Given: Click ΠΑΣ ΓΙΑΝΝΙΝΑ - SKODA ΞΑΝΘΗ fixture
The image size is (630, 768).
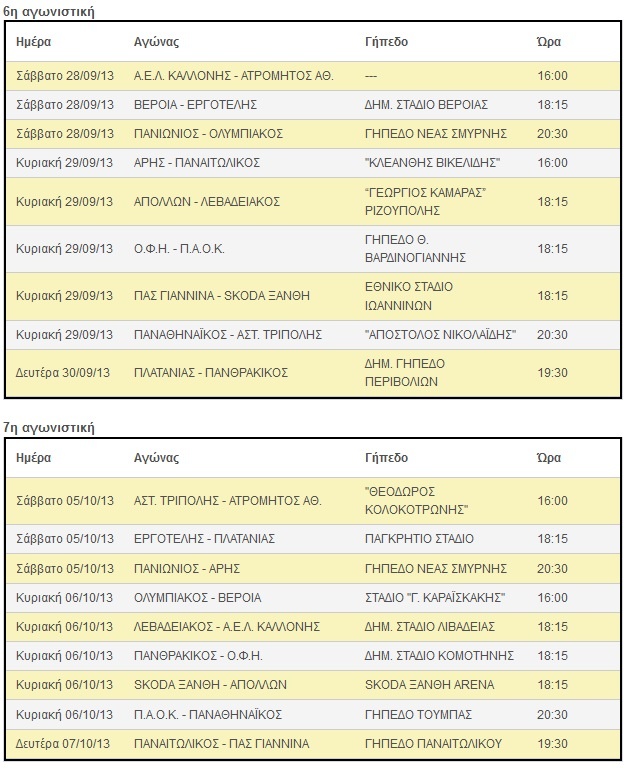Looking at the screenshot, I should (221, 296).
